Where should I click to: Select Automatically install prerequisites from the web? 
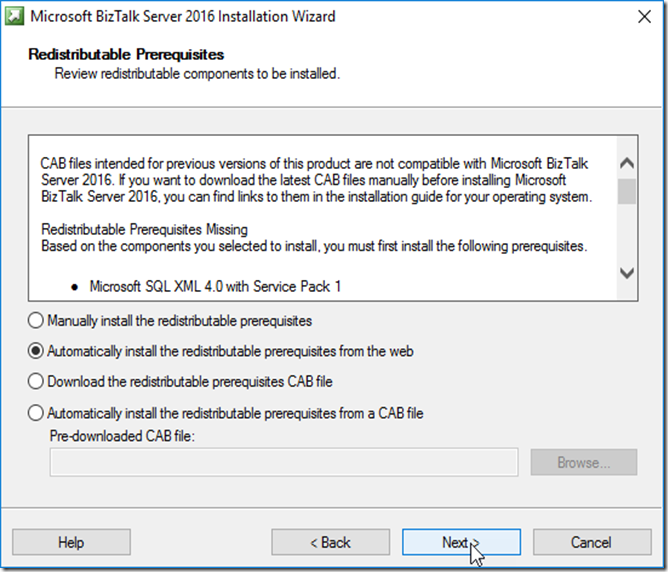click(220, 351)
